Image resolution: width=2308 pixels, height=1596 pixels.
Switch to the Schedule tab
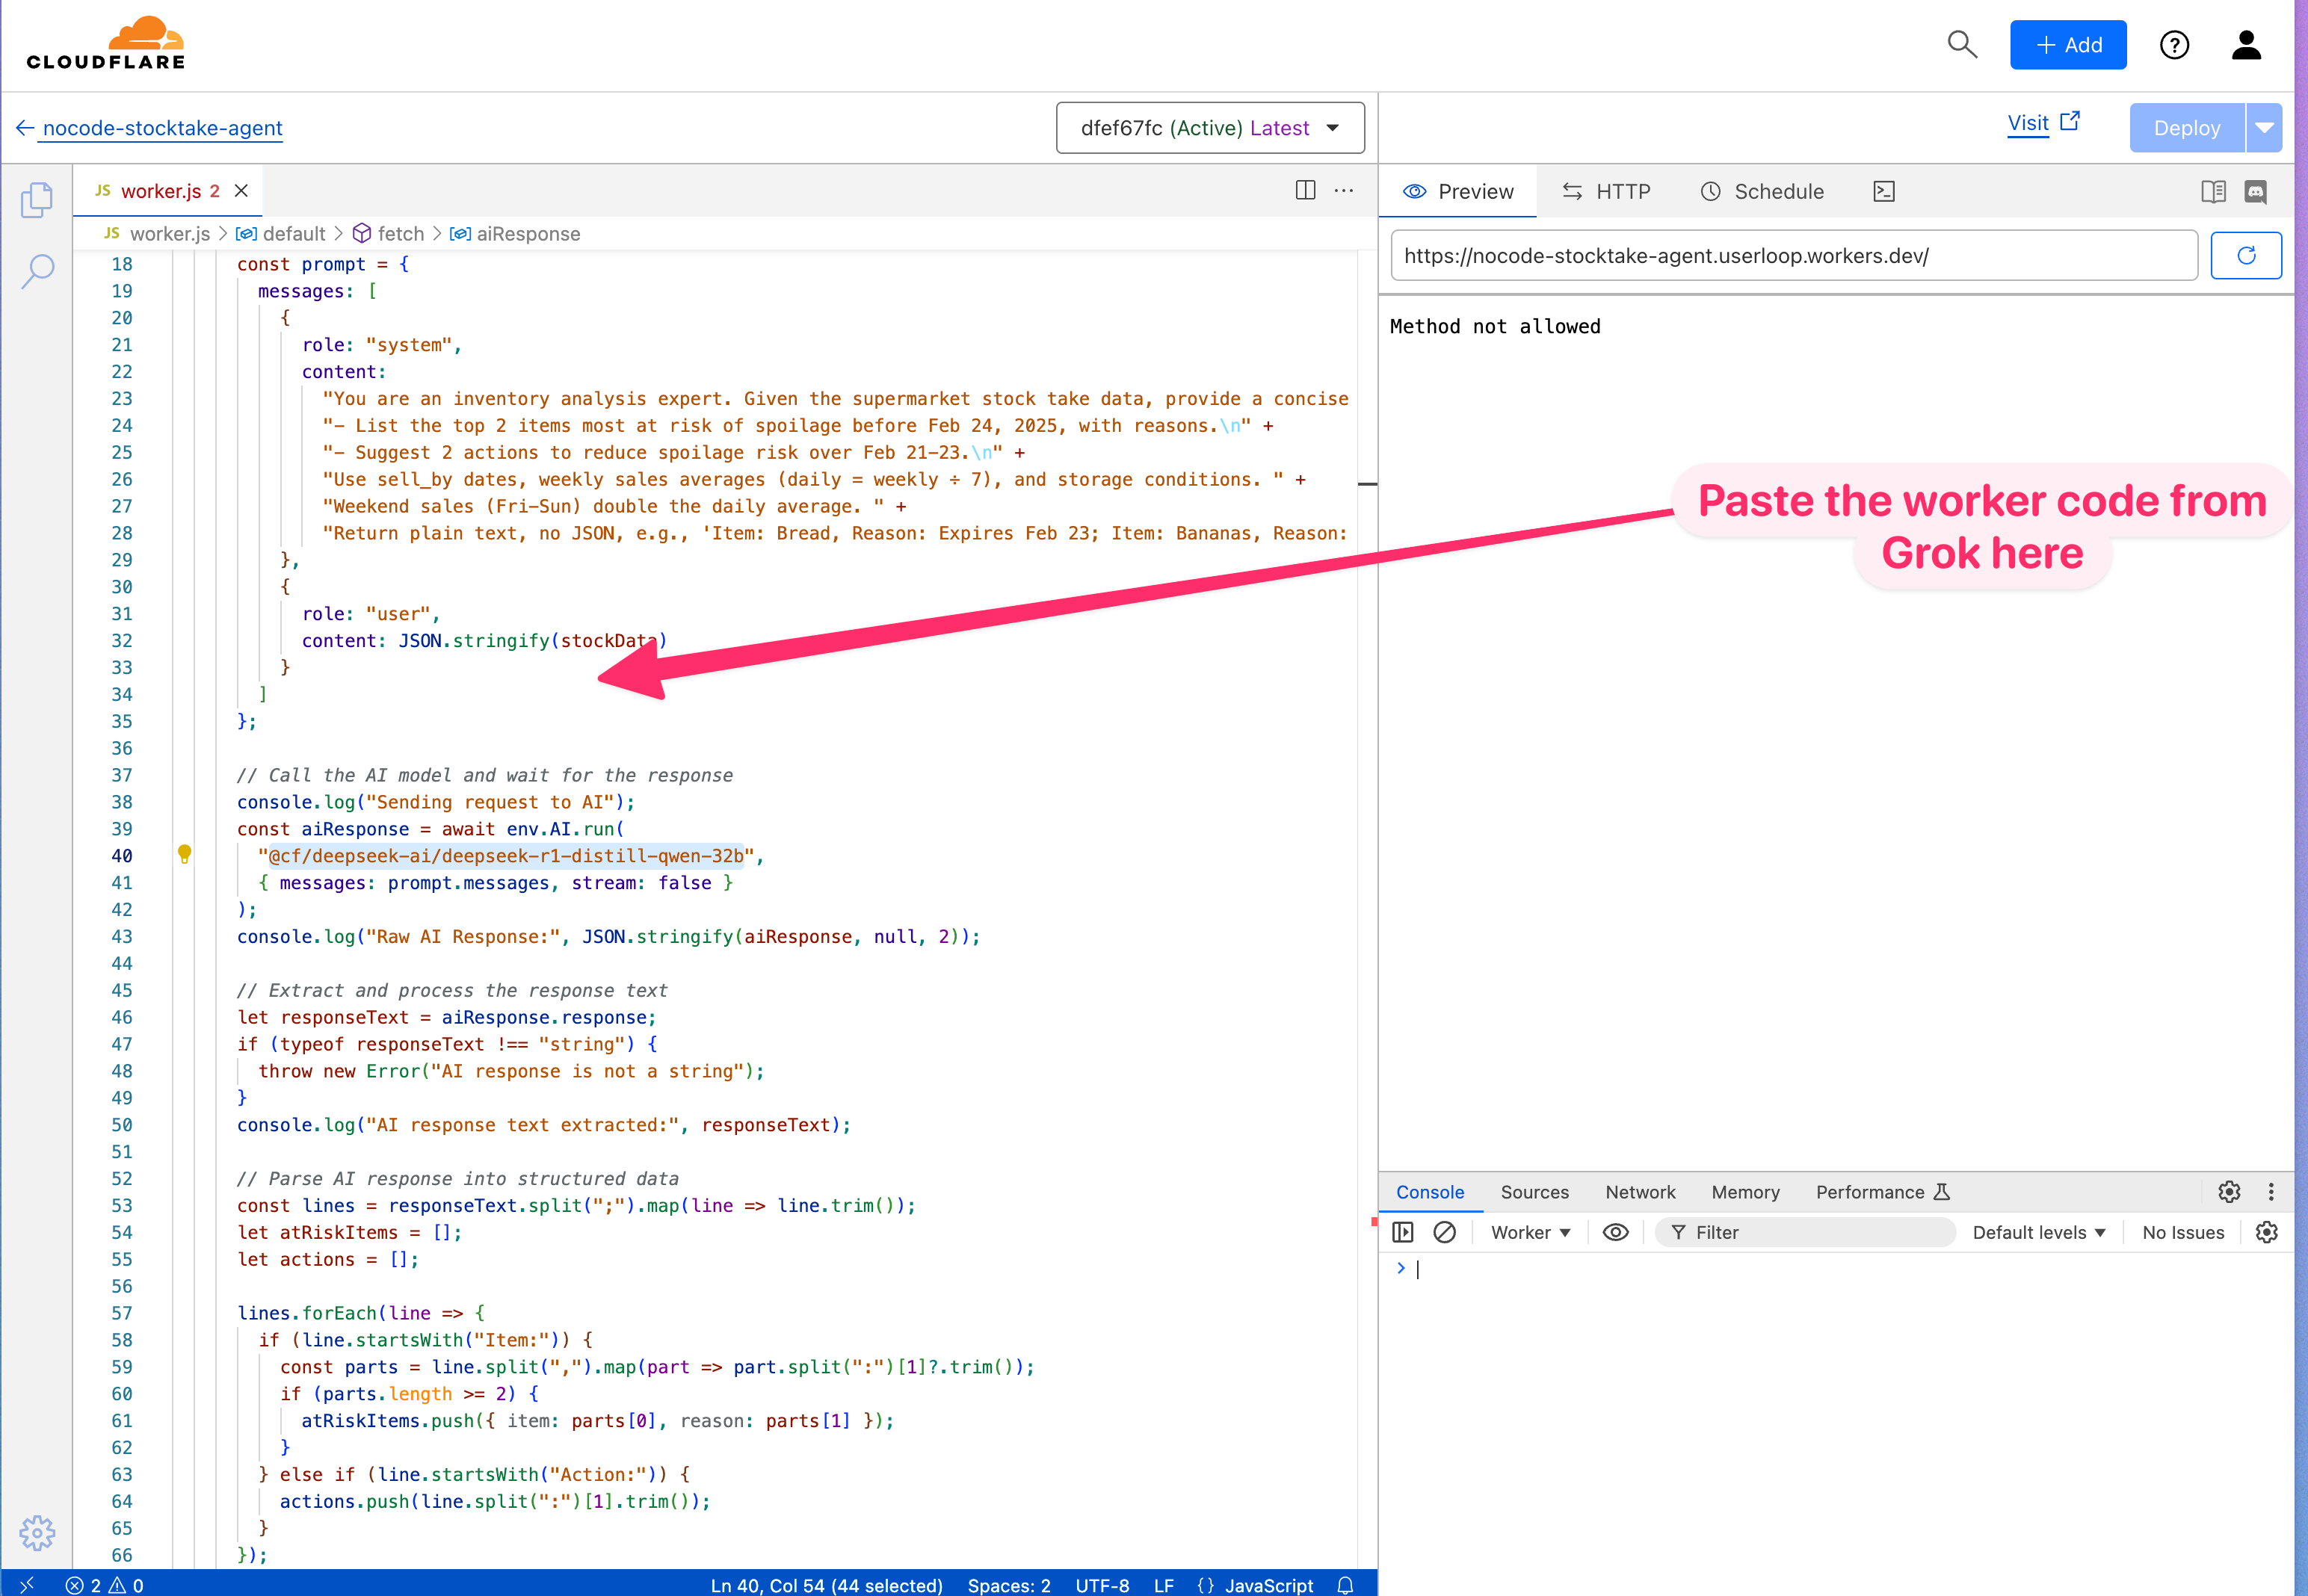[1762, 191]
